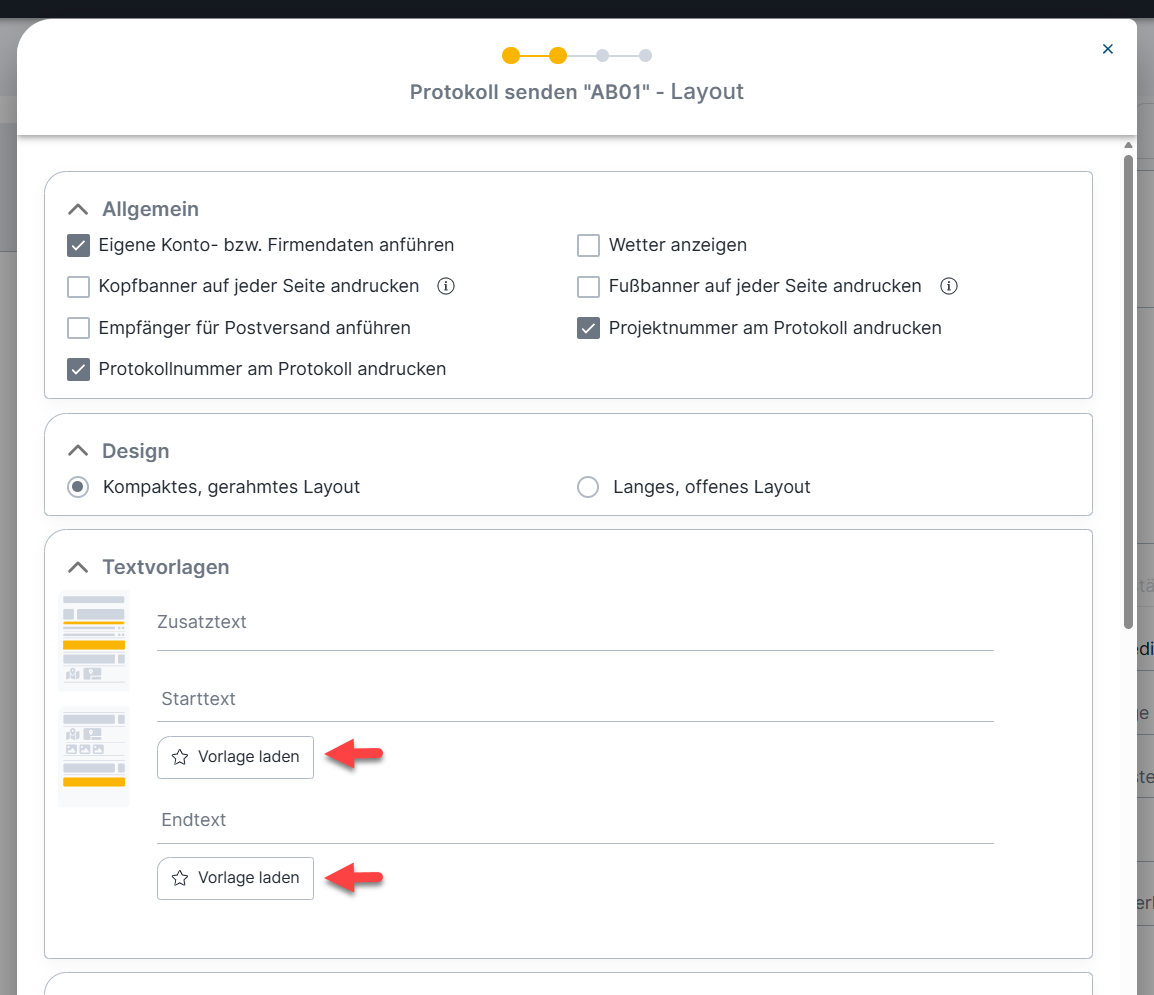The width and height of the screenshot is (1154, 995).
Task: Load template for Starttext via Vorlage laden
Action: 235,757
